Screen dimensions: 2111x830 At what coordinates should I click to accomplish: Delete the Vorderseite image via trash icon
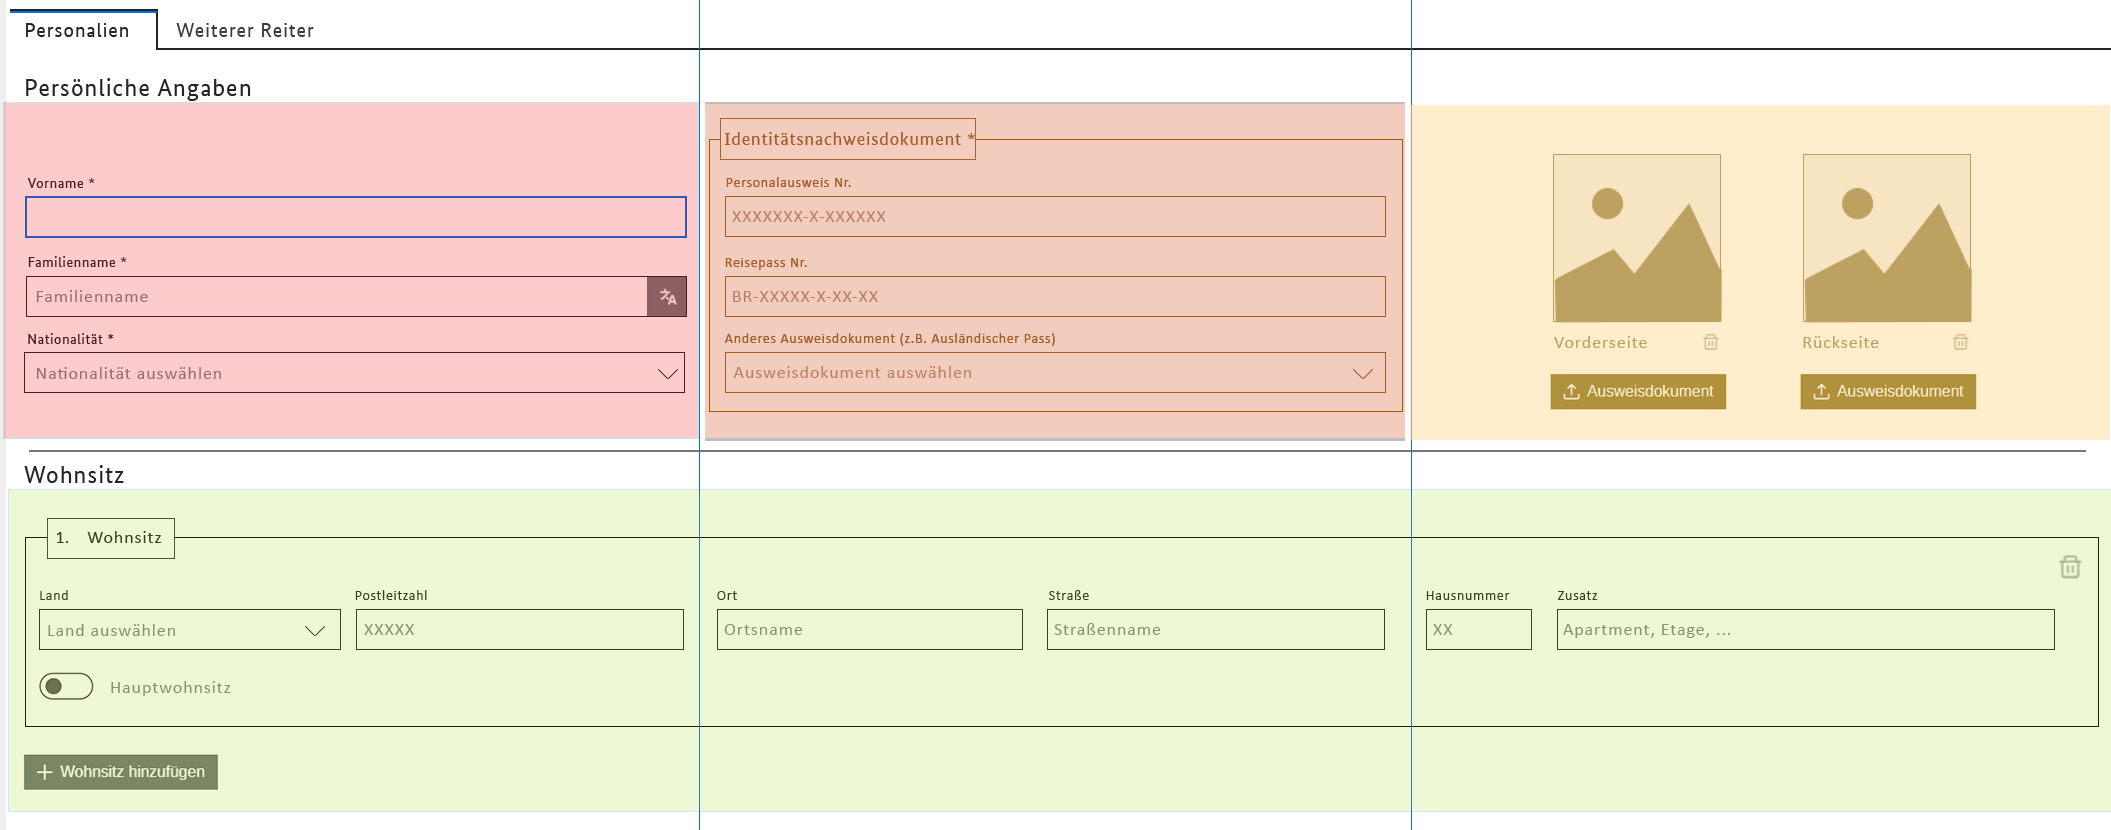(x=1711, y=342)
